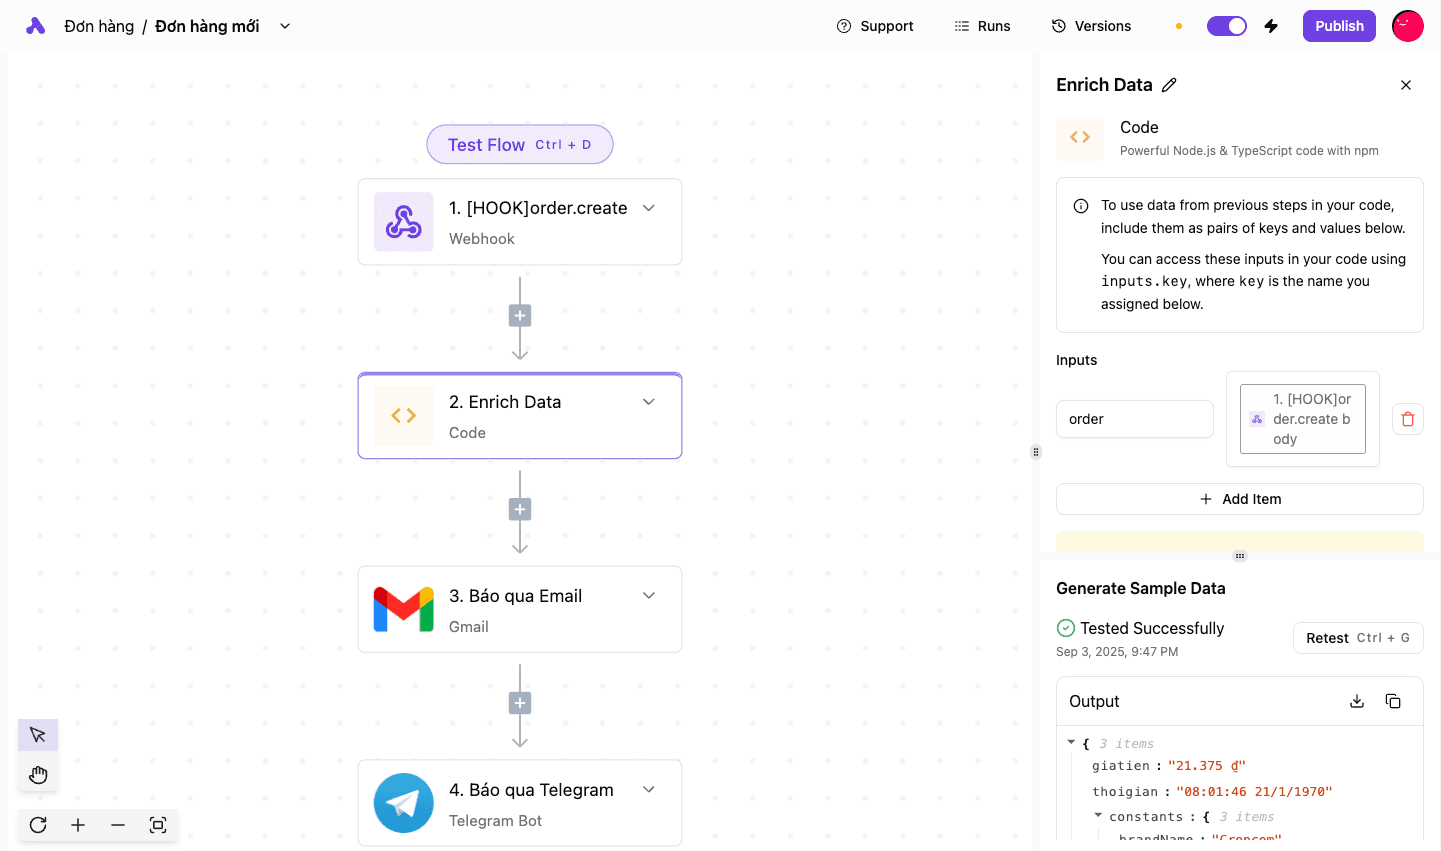Open the Đơn hàng mới flow dropdown
This screenshot has width=1441, height=851.
284,26
